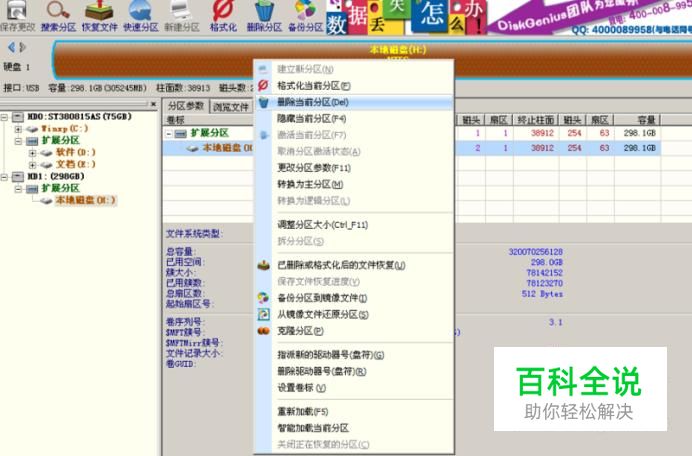Close the left disk tree panel
The image size is (692, 456).
tap(153, 104)
